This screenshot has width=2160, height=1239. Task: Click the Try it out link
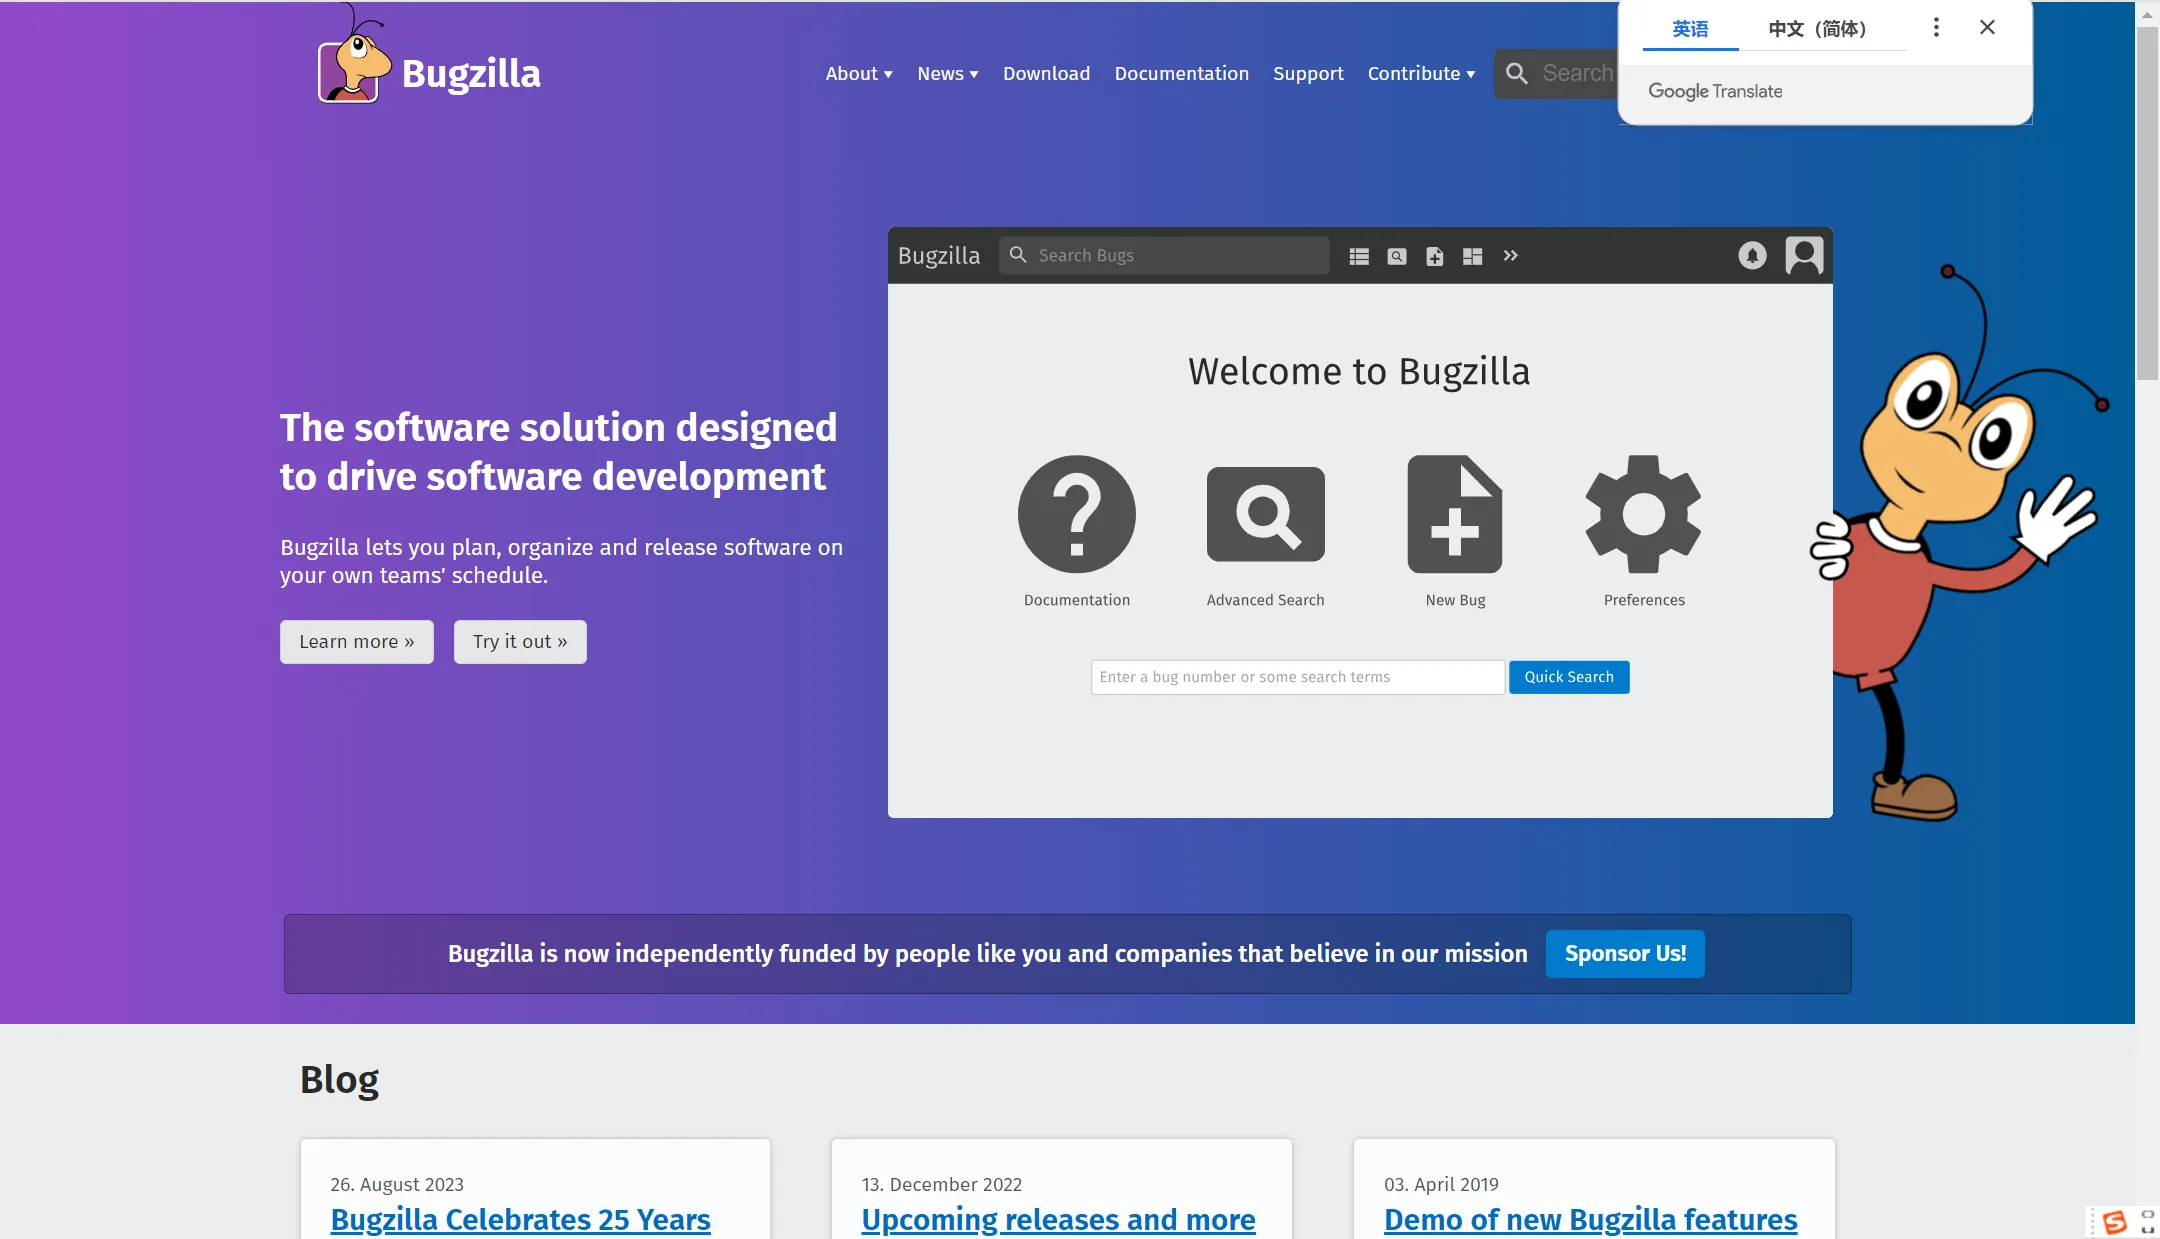(519, 641)
